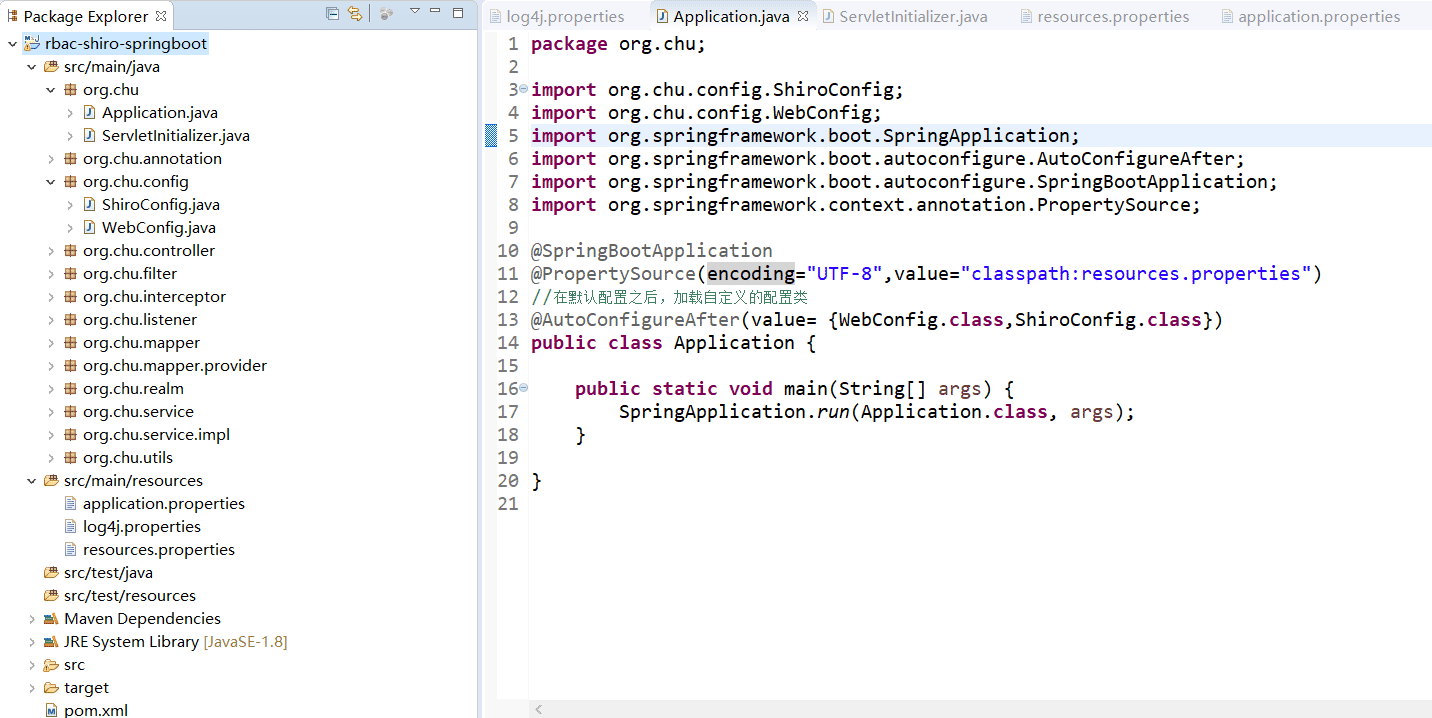Select Application.java file icon in tree
Viewport: 1432px width, 718px height.
[x=89, y=113]
